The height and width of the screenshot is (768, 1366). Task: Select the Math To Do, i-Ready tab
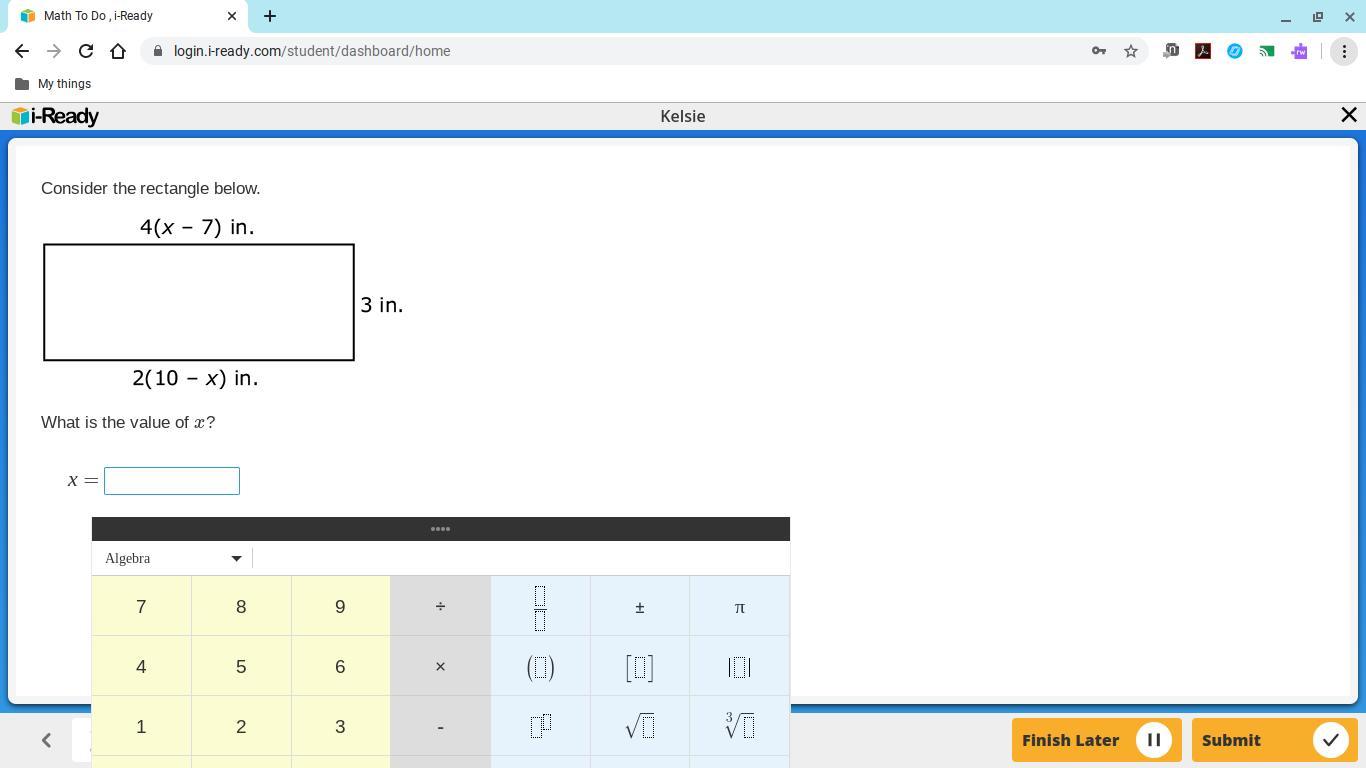[128, 16]
